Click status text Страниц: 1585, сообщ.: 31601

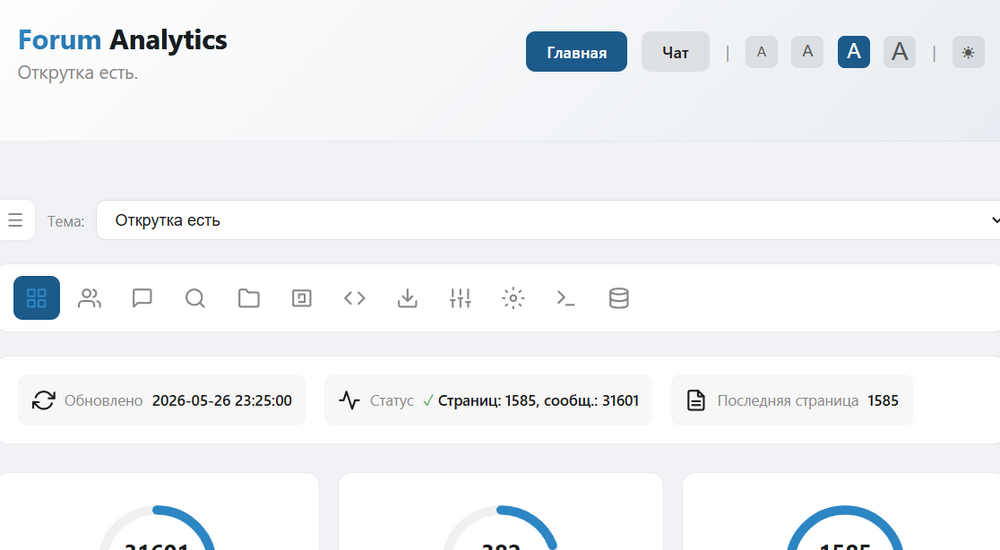[538, 401]
